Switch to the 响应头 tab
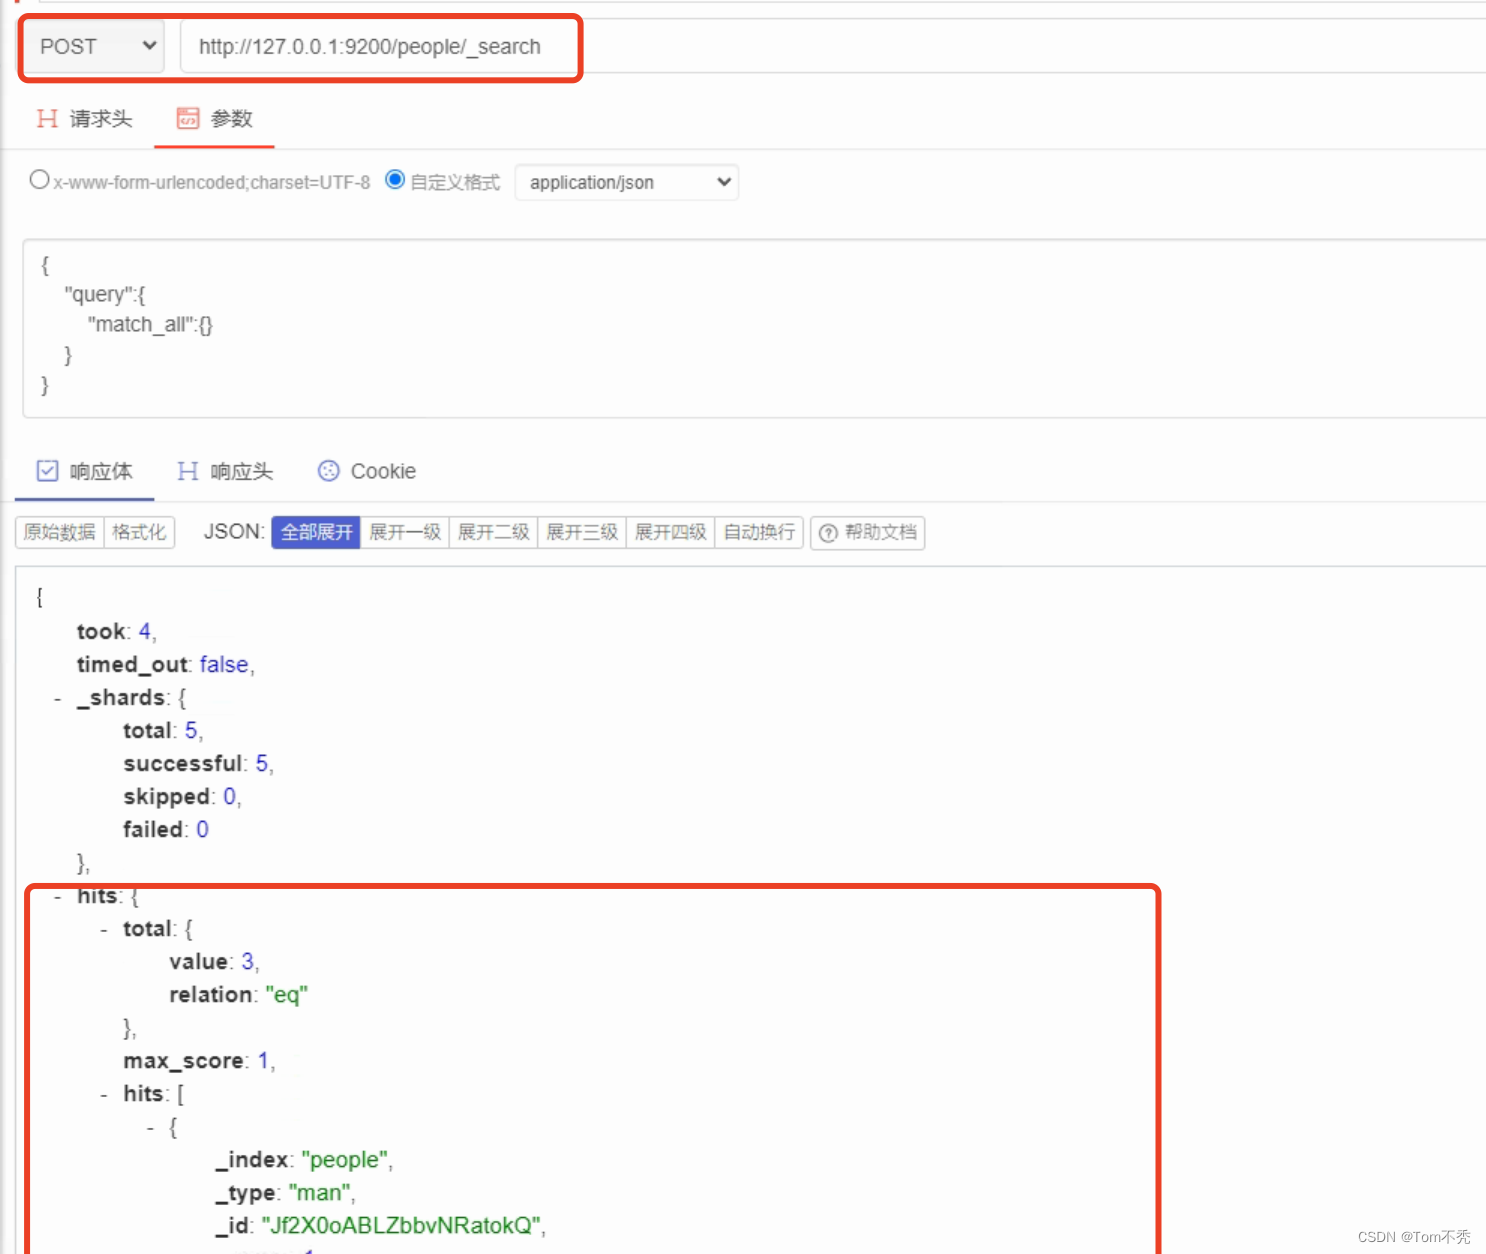1486x1254 pixels. point(225,471)
